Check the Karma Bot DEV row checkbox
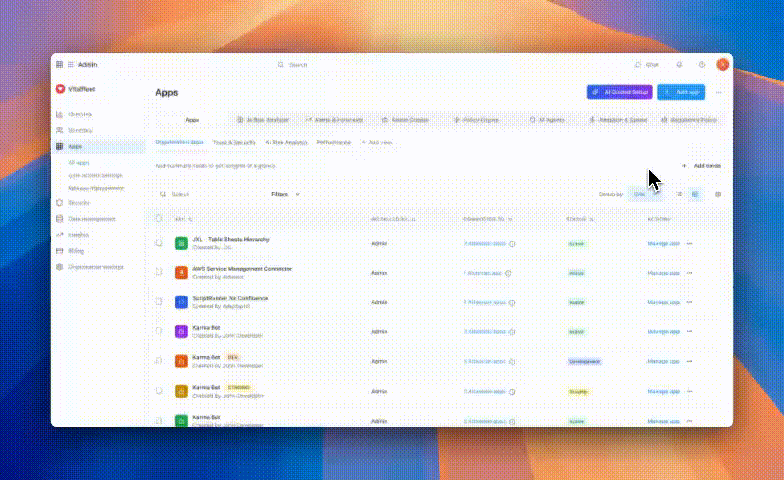784x480 pixels. click(159, 360)
